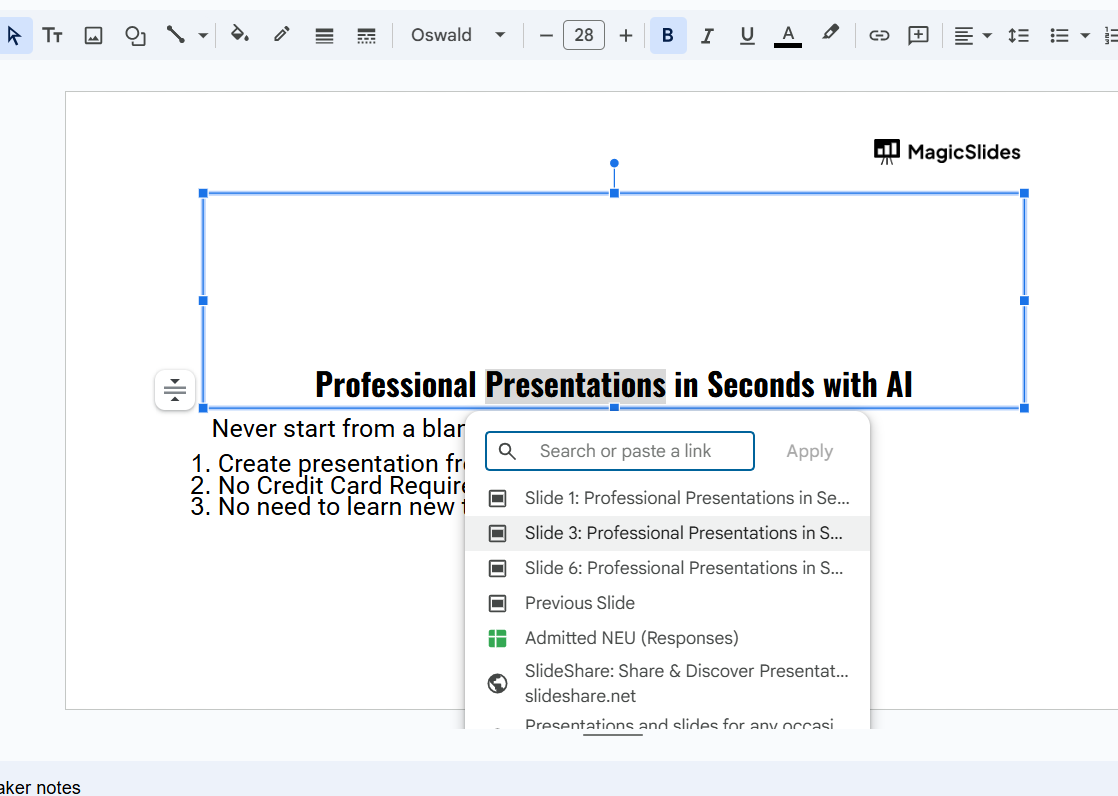The width and height of the screenshot is (1118, 796).
Task: Click the insert link icon
Action: click(879, 36)
